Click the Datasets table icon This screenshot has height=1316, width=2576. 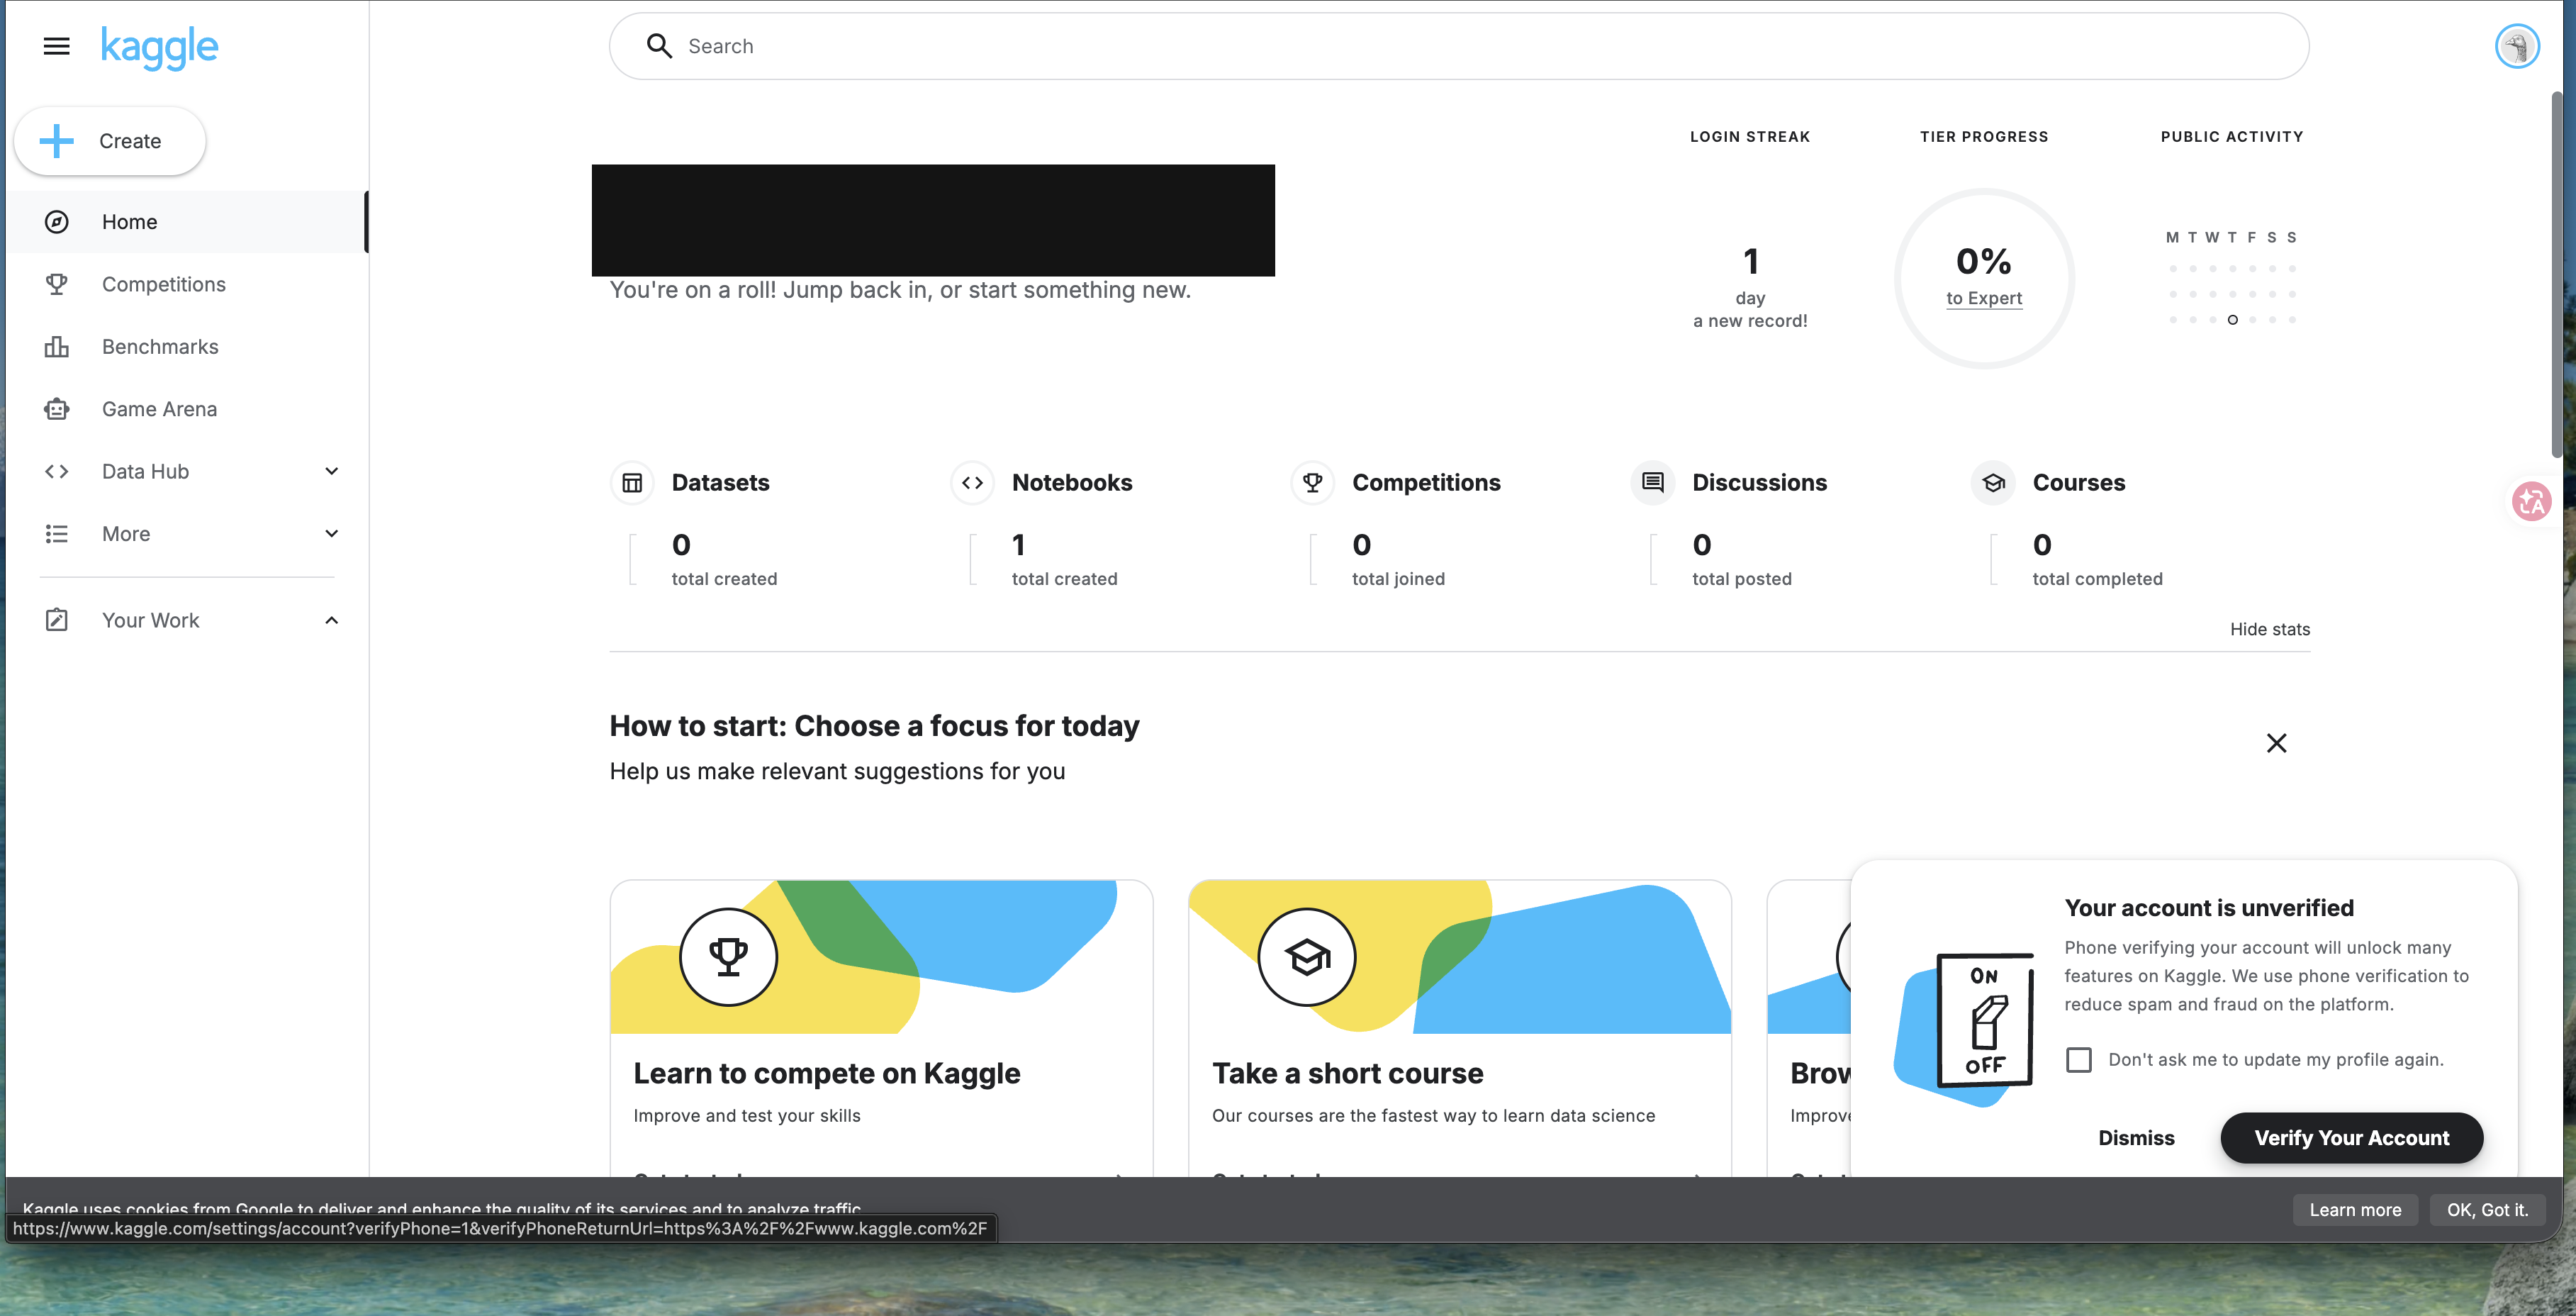[632, 483]
